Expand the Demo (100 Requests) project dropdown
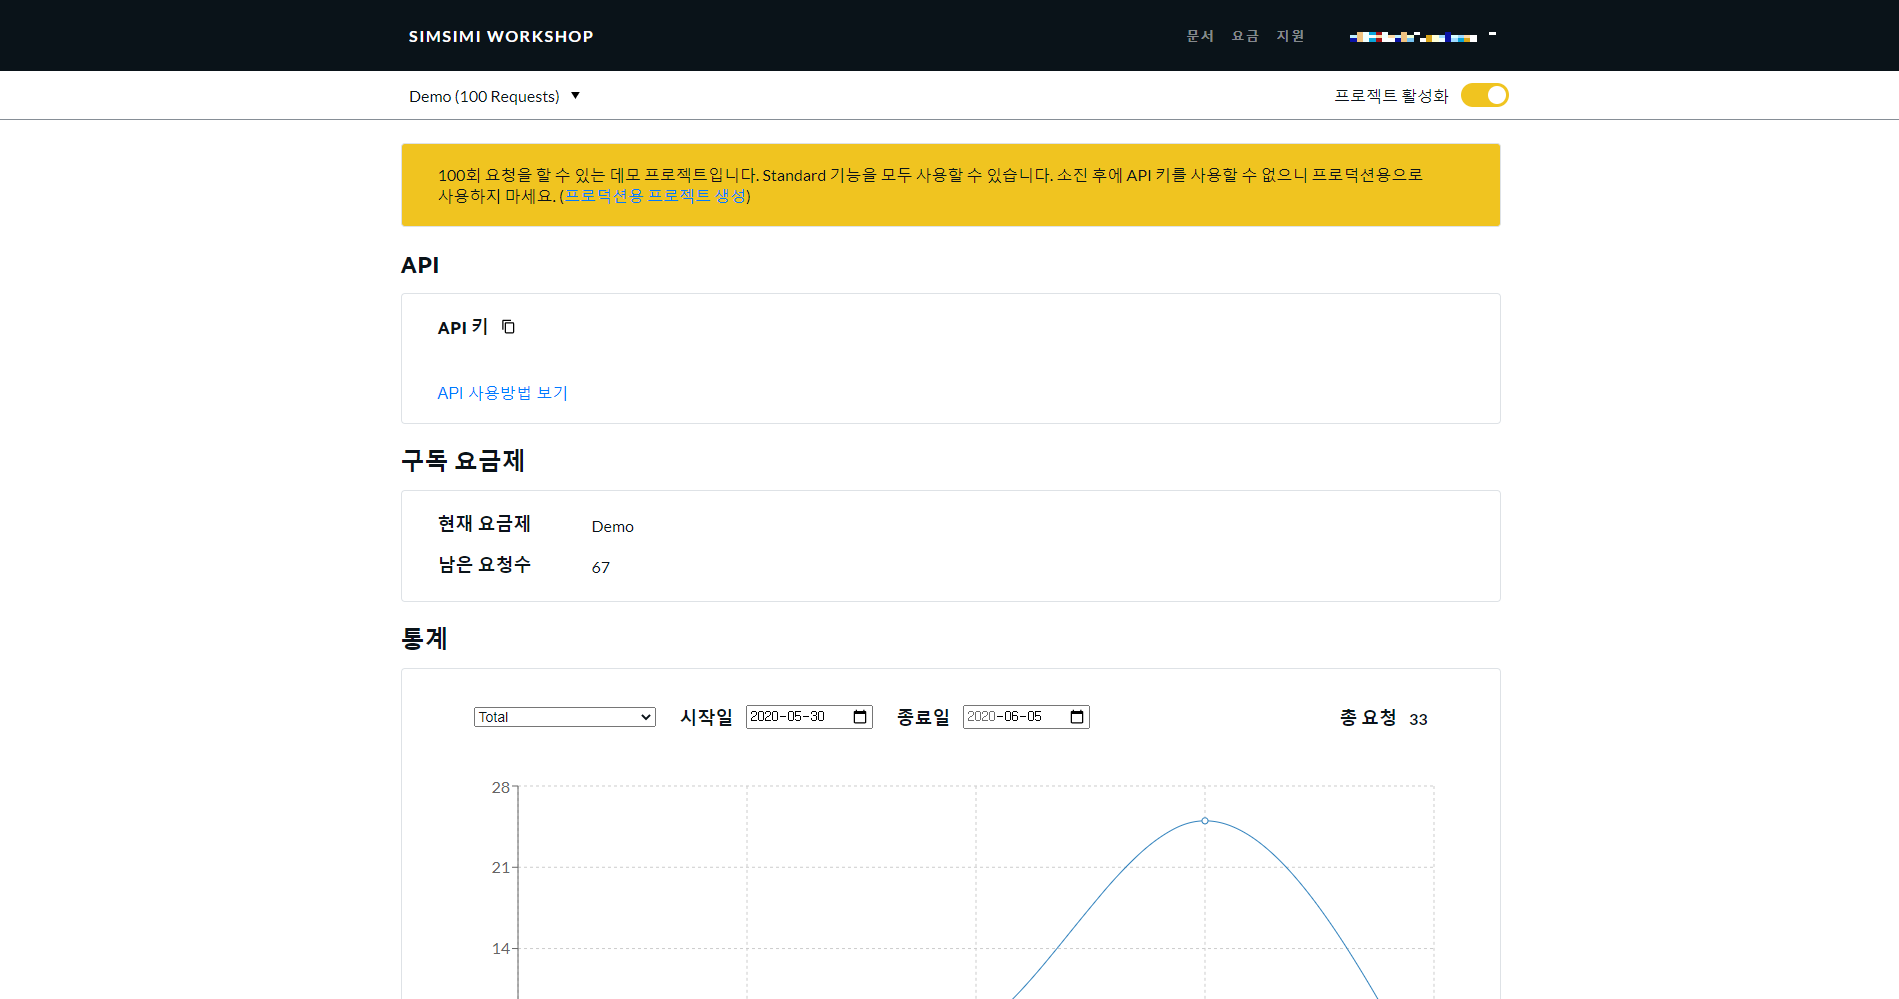 pos(494,96)
